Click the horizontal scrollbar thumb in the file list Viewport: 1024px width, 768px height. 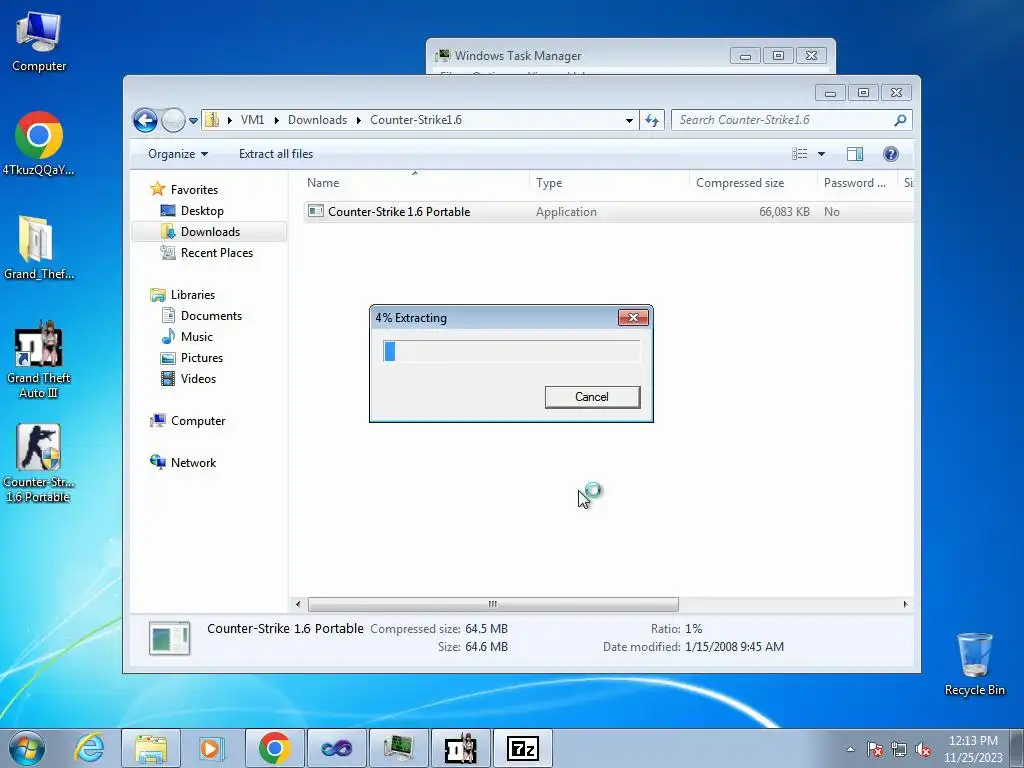(493, 604)
